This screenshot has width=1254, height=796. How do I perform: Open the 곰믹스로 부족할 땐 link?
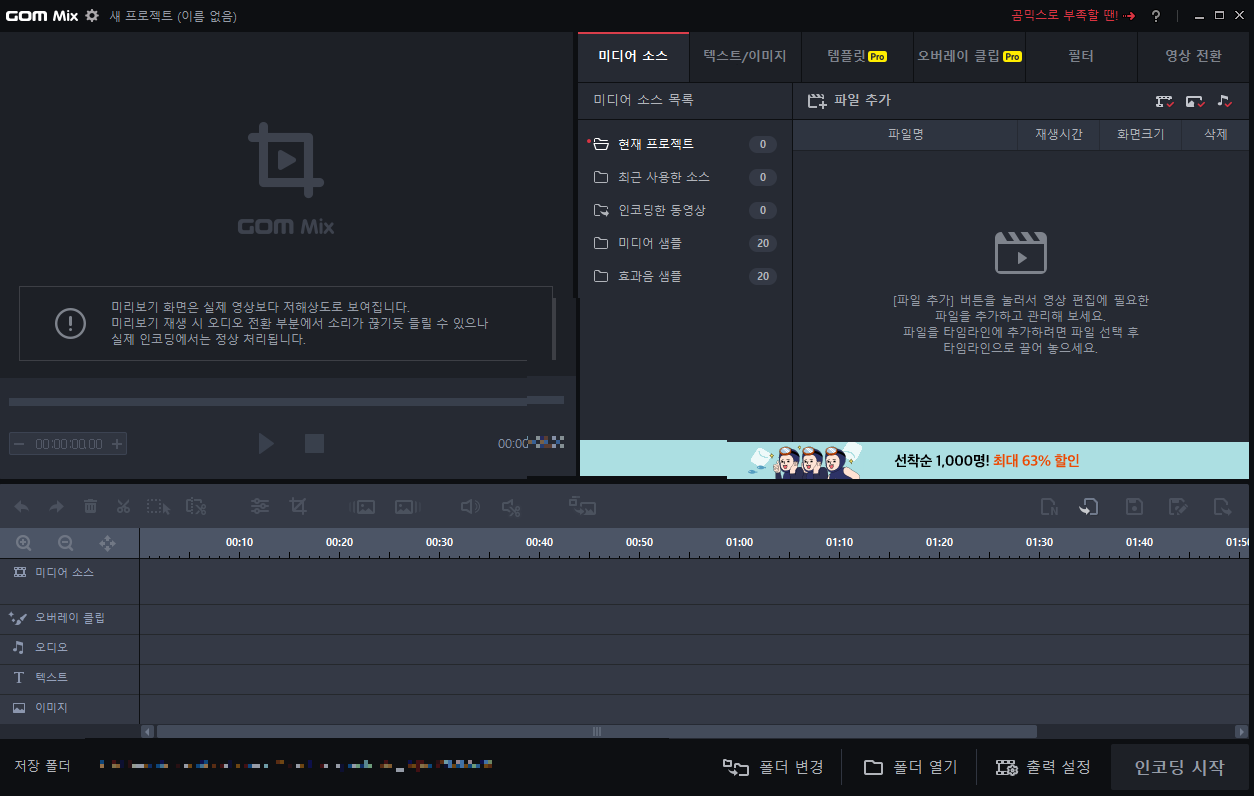[x=1074, y=16]
